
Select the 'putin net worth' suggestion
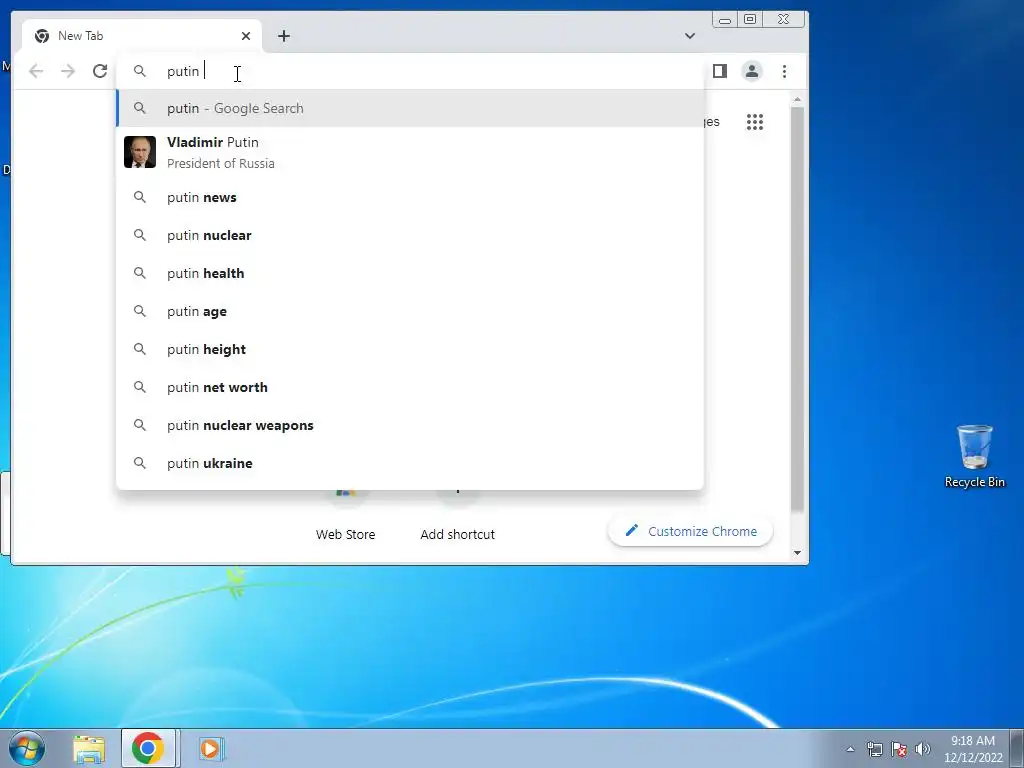tap(410, 387)
